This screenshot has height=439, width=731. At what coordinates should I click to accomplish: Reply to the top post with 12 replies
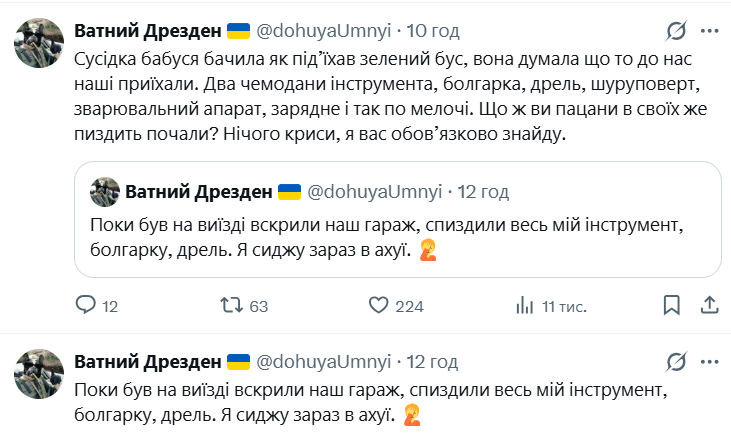(x=87, y=305)
